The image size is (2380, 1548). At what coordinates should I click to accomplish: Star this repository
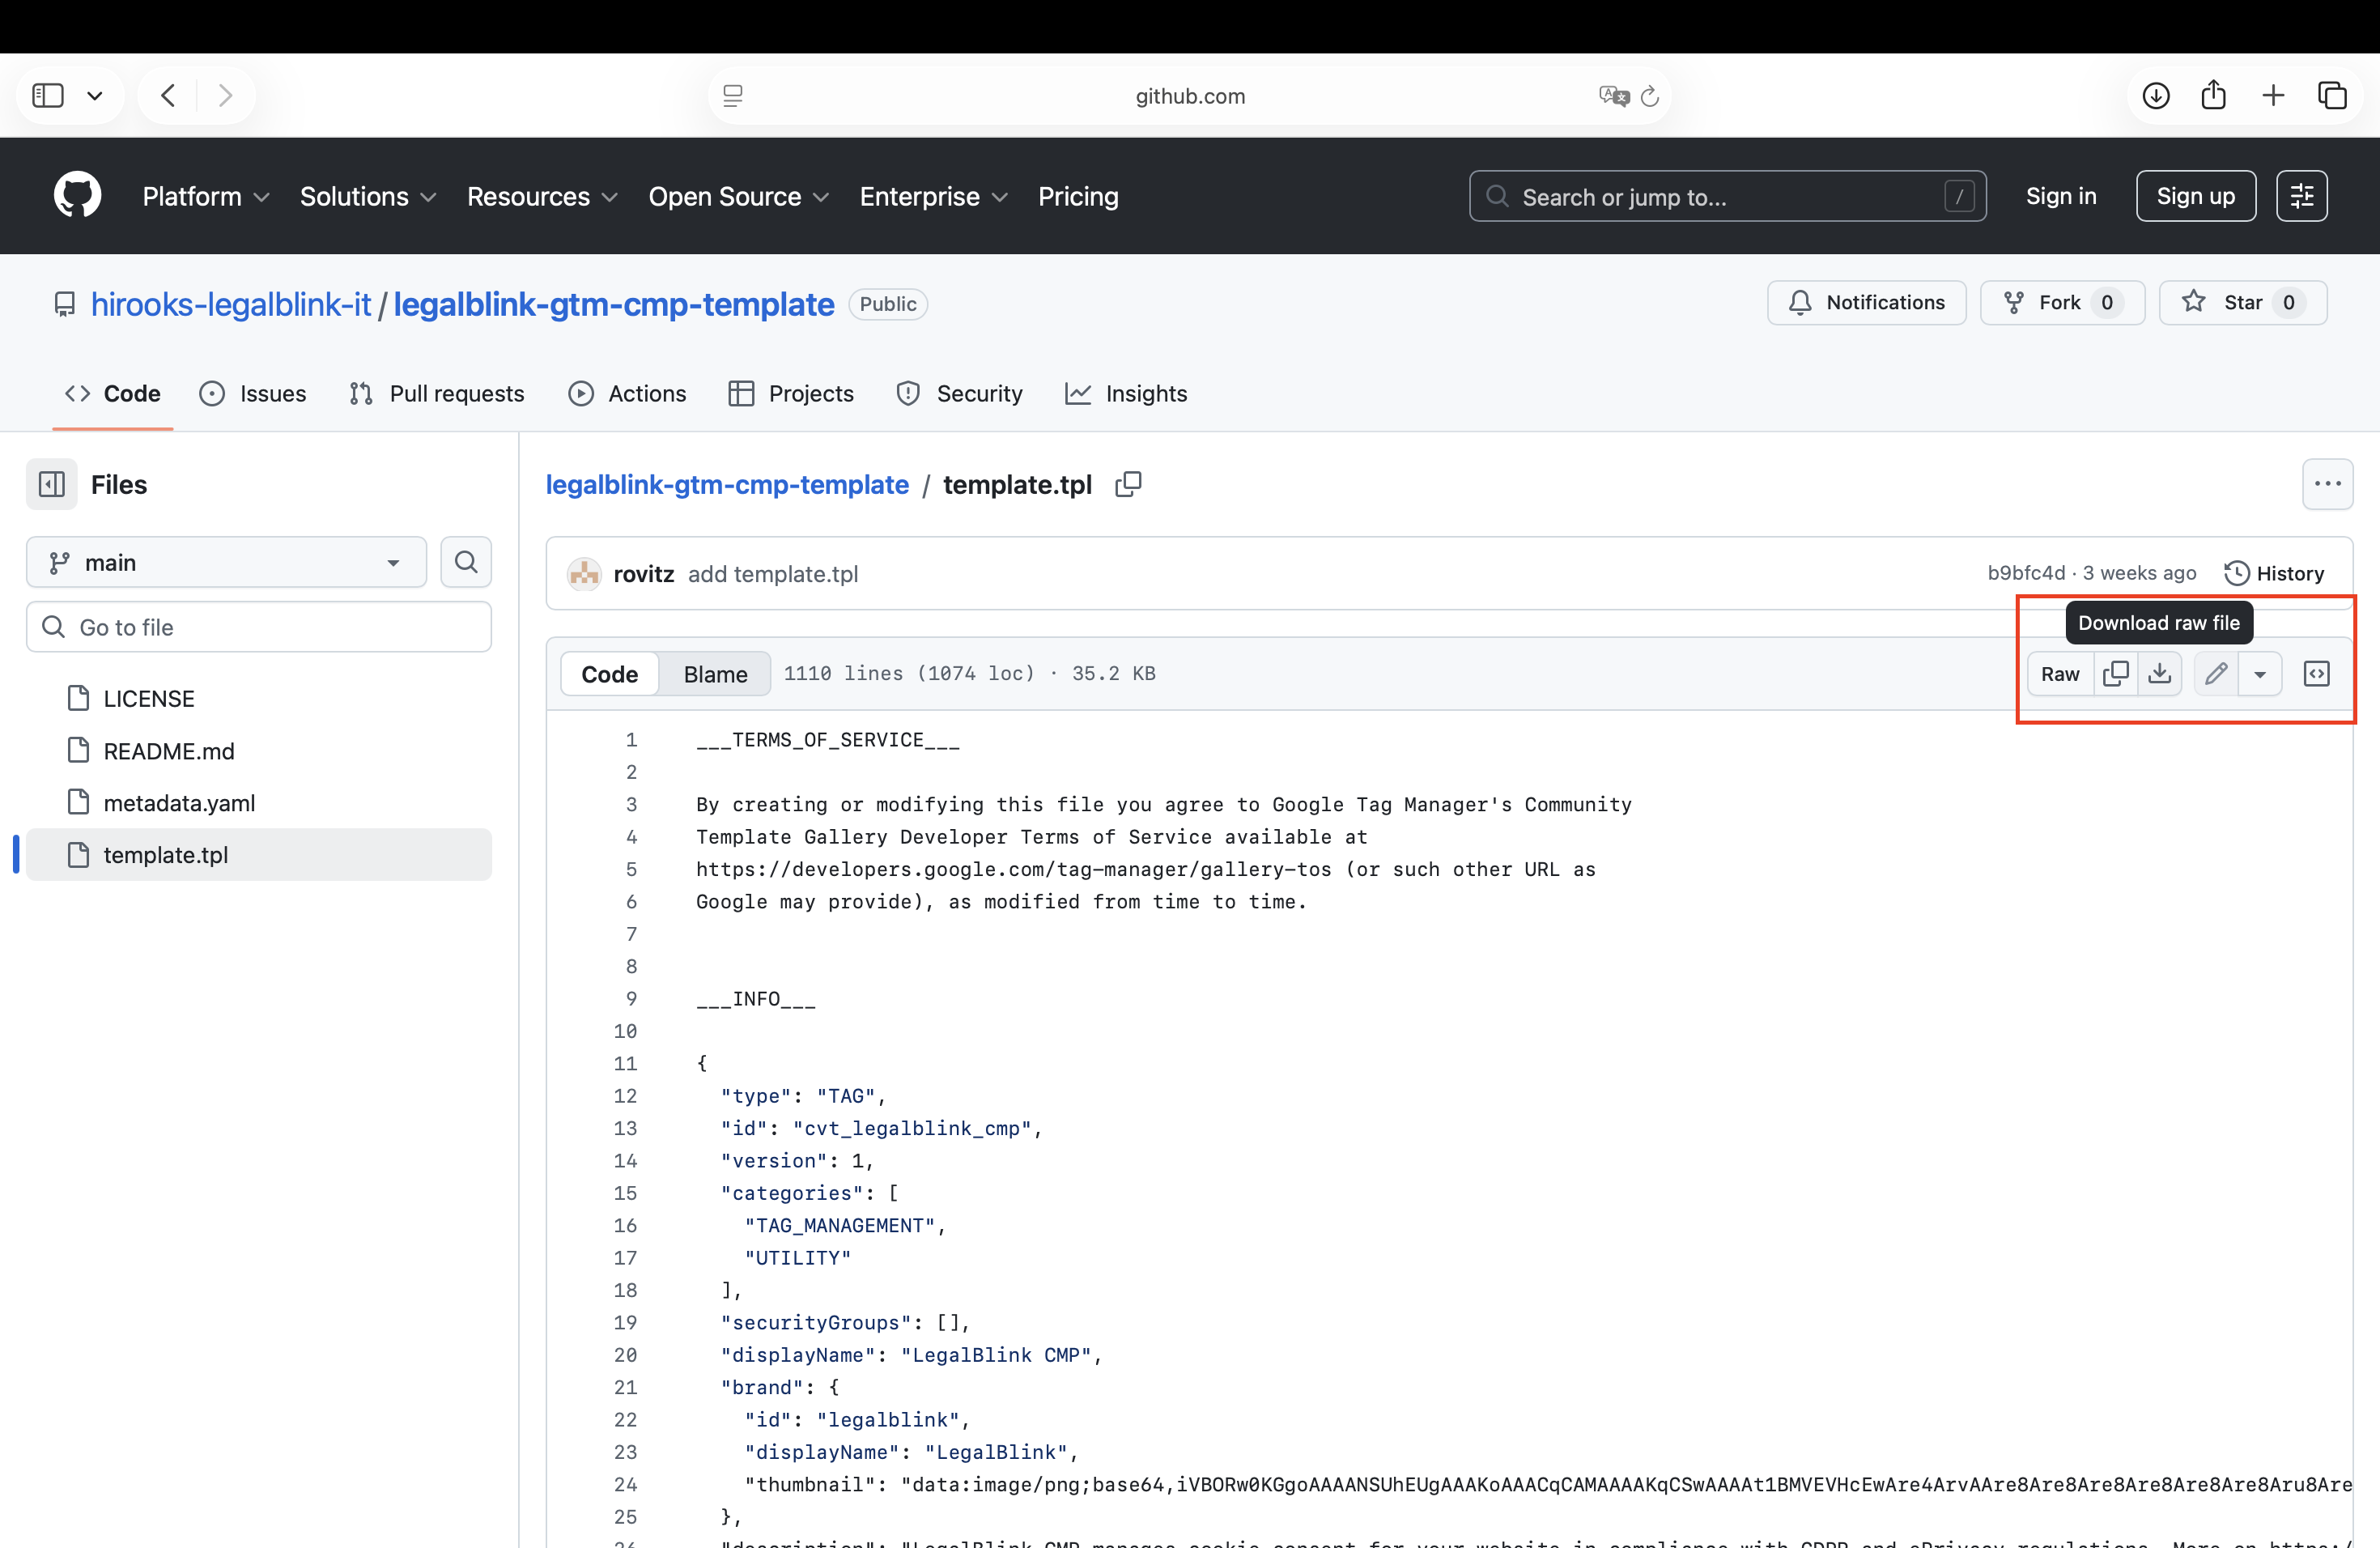(x=2242, y=302)
